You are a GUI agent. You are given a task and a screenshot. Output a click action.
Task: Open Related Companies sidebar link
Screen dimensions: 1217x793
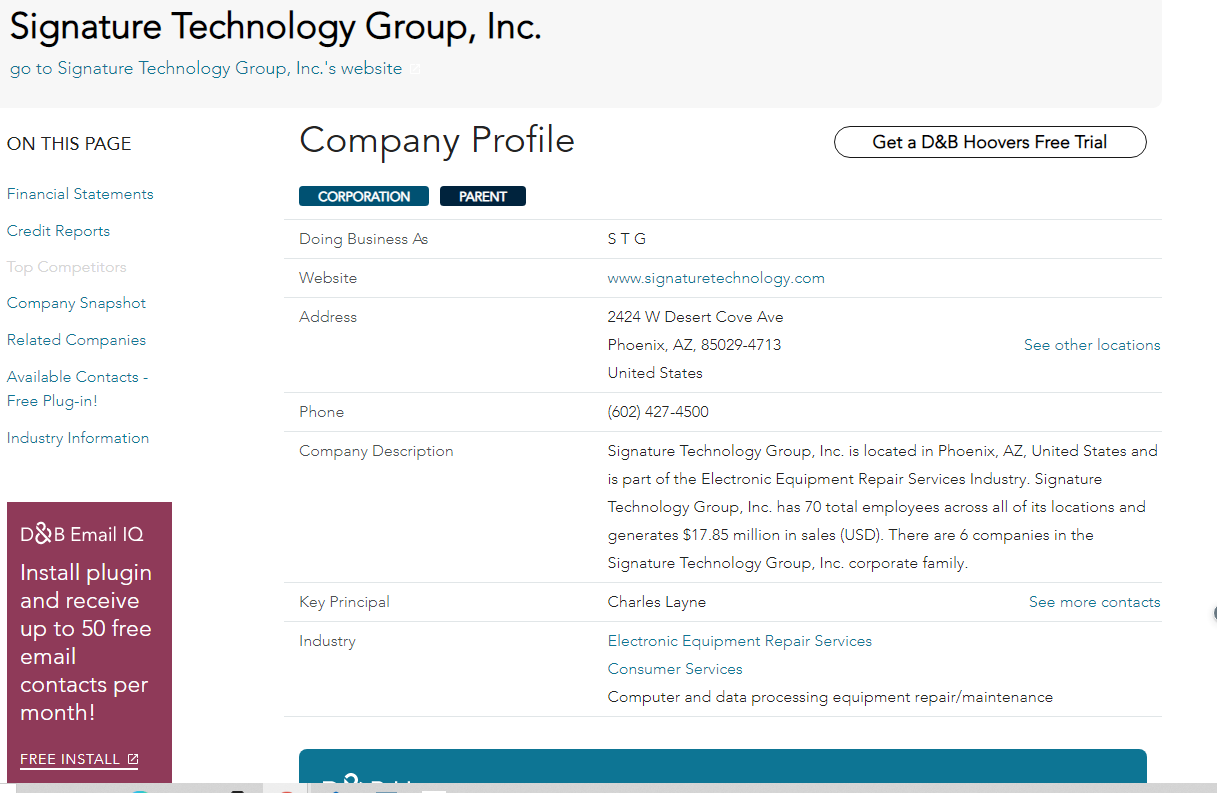76,340
